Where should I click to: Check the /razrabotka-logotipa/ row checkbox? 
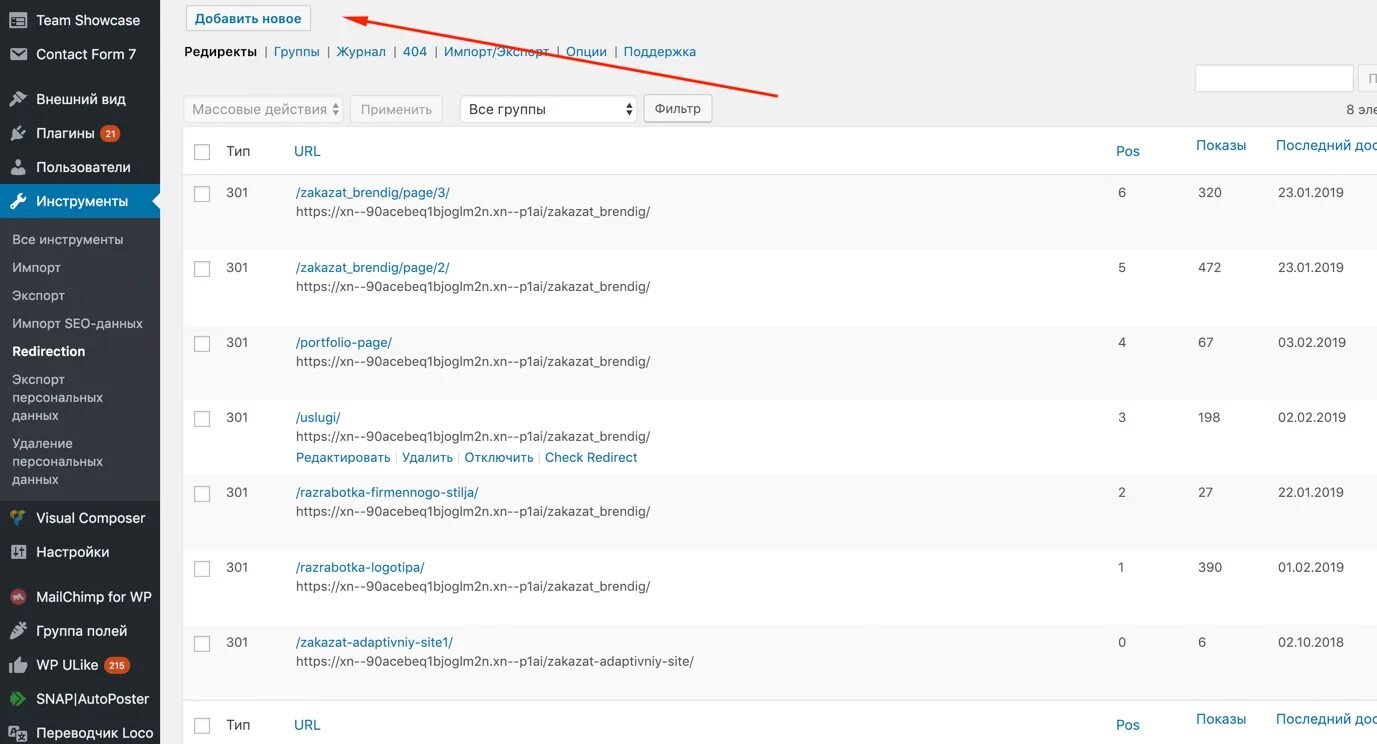tap(202, 569)
